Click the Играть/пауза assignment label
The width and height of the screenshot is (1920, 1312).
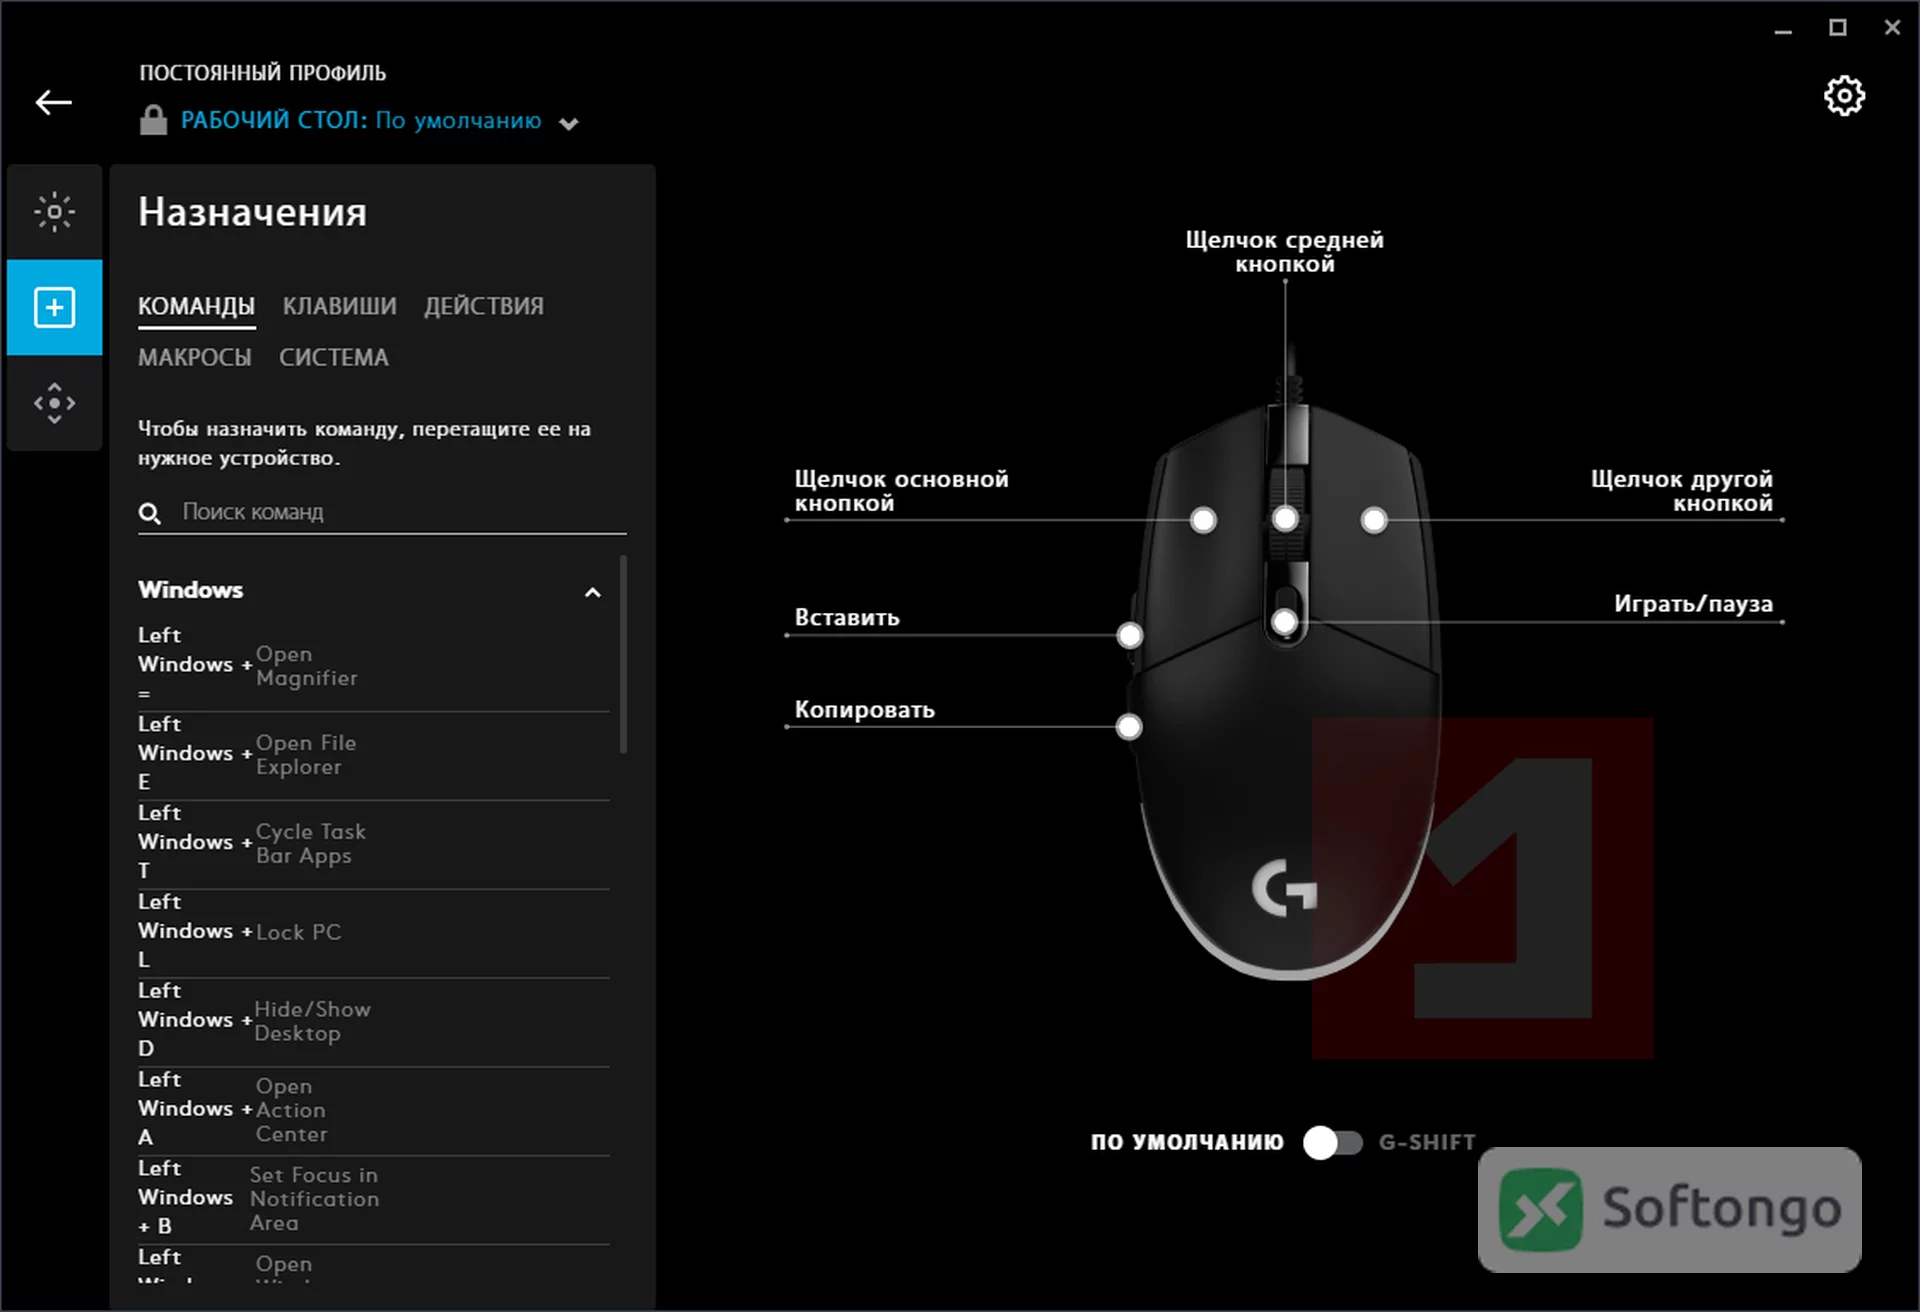(1693, 604)
